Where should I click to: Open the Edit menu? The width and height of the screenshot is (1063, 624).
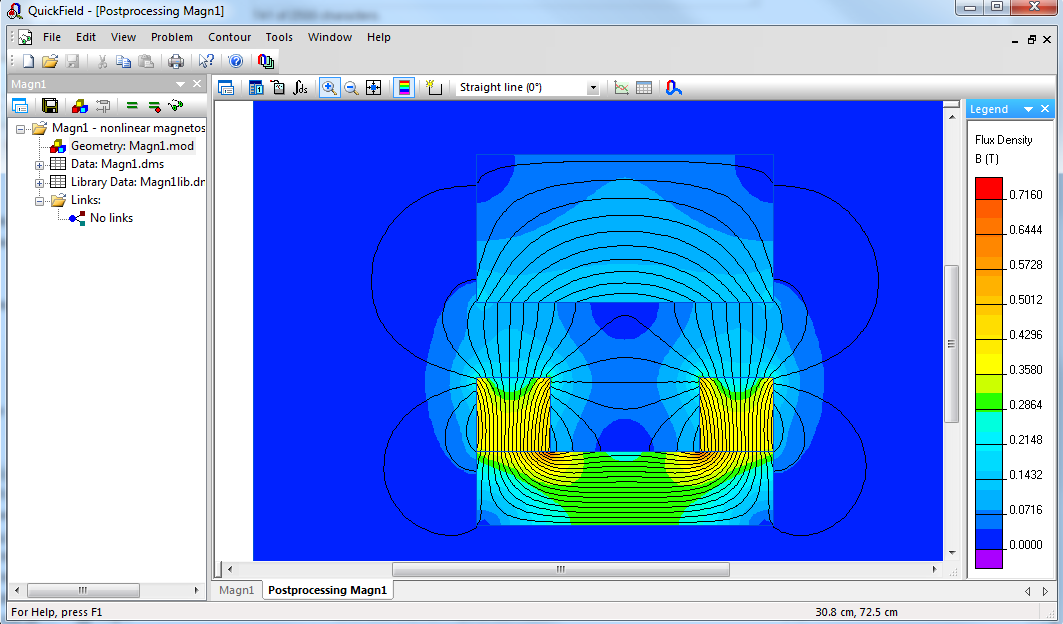click(85, 37)
